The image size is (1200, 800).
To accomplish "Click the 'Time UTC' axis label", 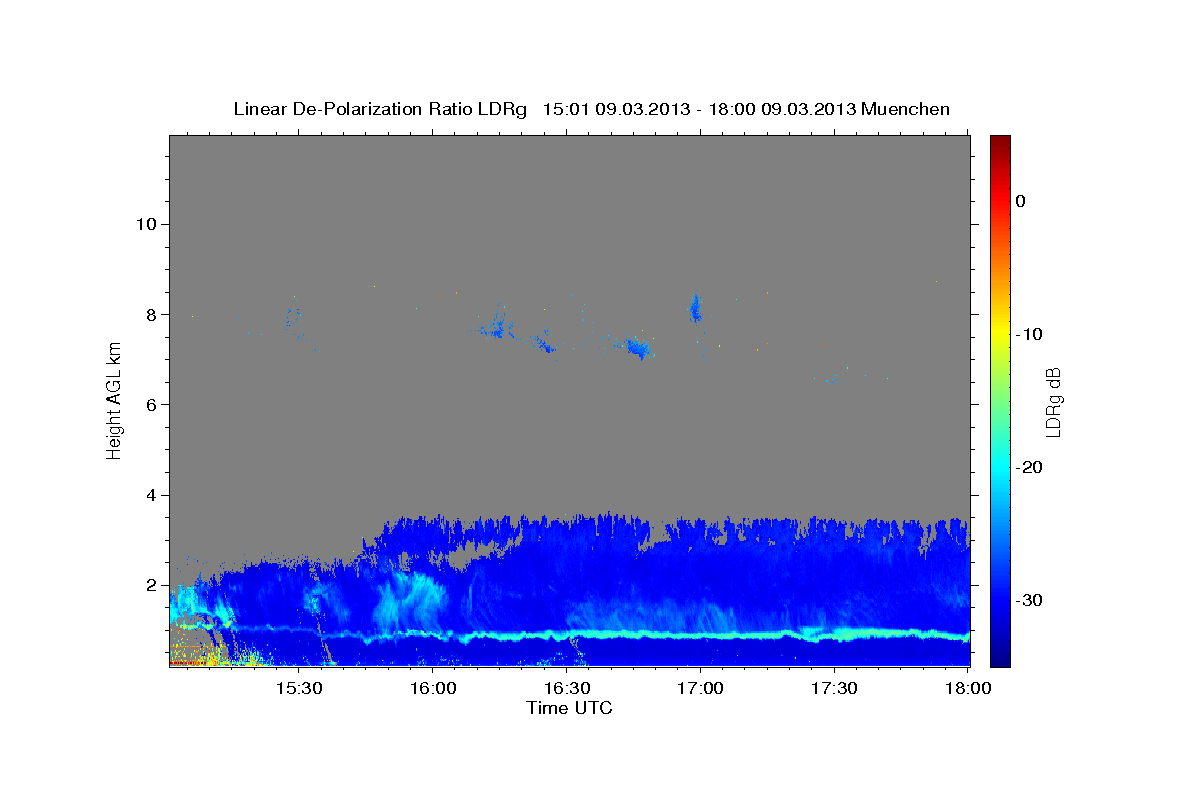I will click(x=569, y=708).
